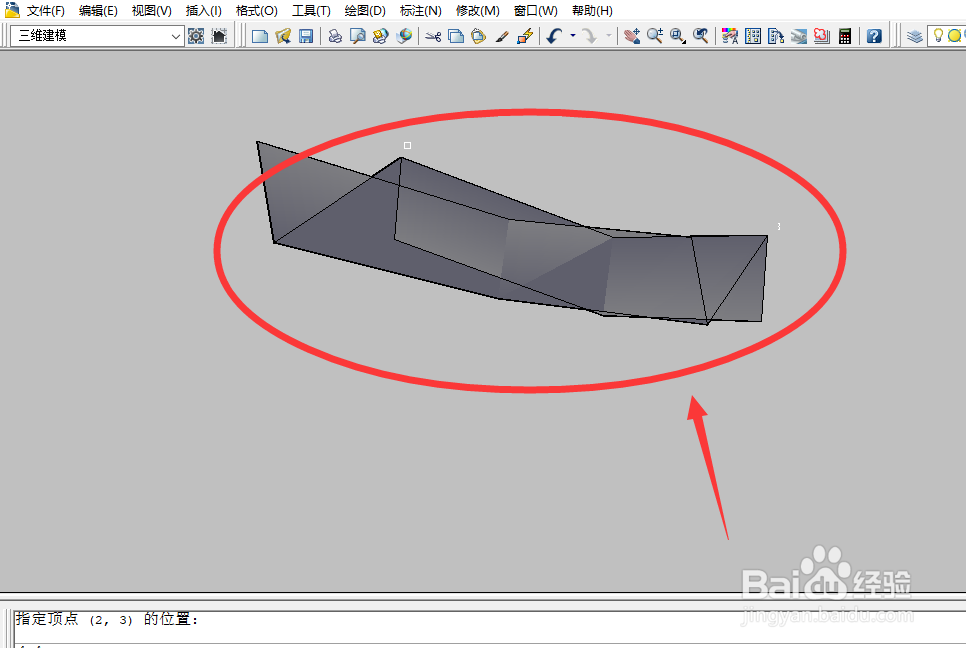This screenshot has width=966, height=648.
Task: Select the Zoom Realtime magnifier
Action: point(654,36)
